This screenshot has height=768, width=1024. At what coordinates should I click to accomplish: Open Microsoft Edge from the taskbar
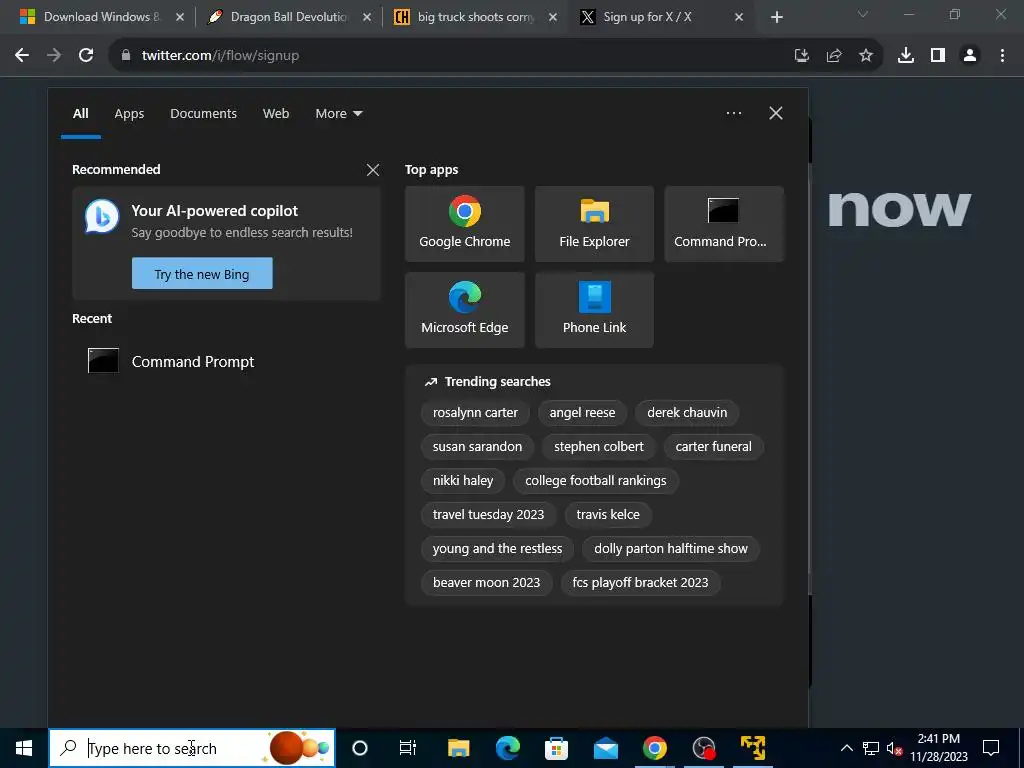click(x=507, y=748)
